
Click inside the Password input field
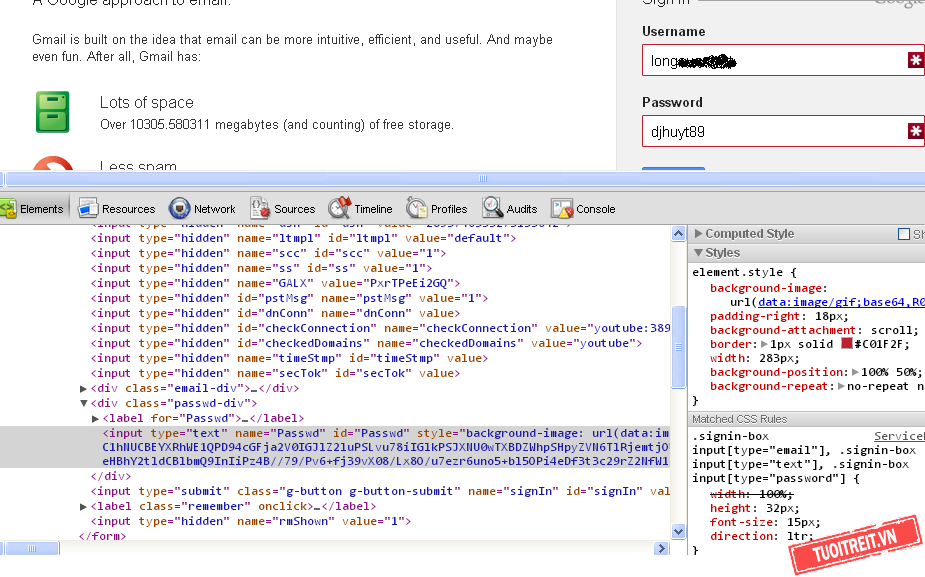[770, 132]
